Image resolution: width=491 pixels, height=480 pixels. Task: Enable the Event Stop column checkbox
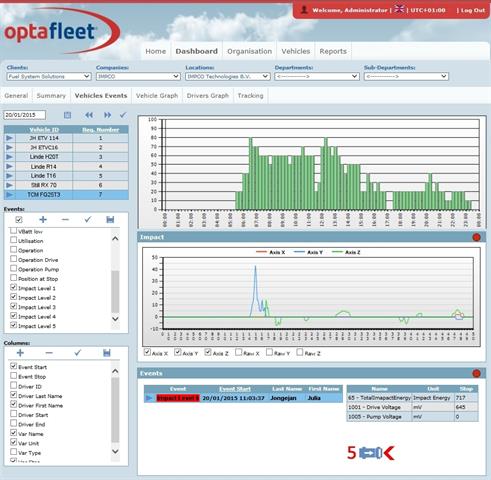(x=13, y=376)
